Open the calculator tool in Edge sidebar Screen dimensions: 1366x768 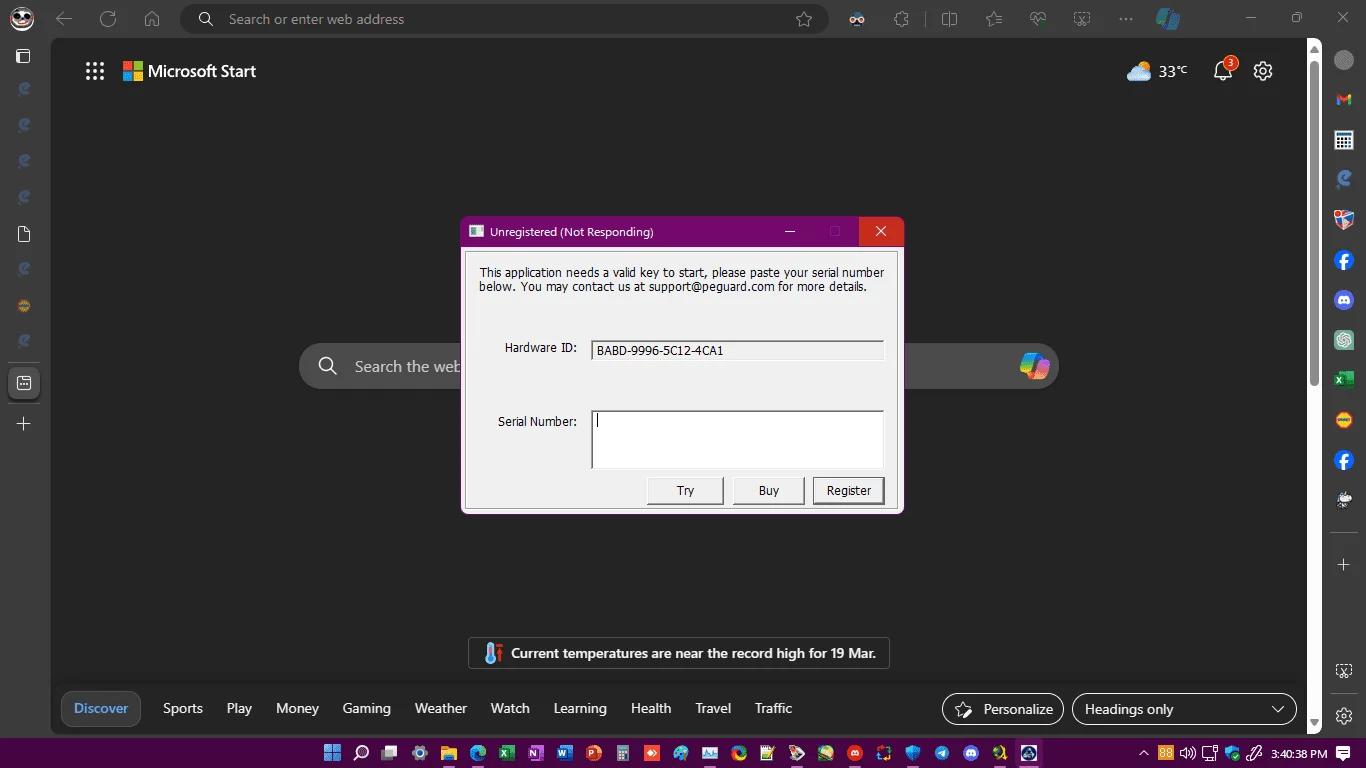pyautogui.click(x=1344, y=140)
